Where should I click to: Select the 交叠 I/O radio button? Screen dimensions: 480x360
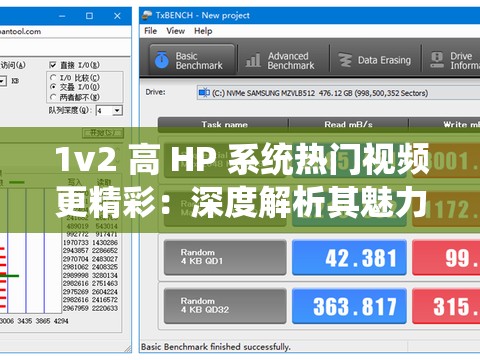tap(53, 87)
